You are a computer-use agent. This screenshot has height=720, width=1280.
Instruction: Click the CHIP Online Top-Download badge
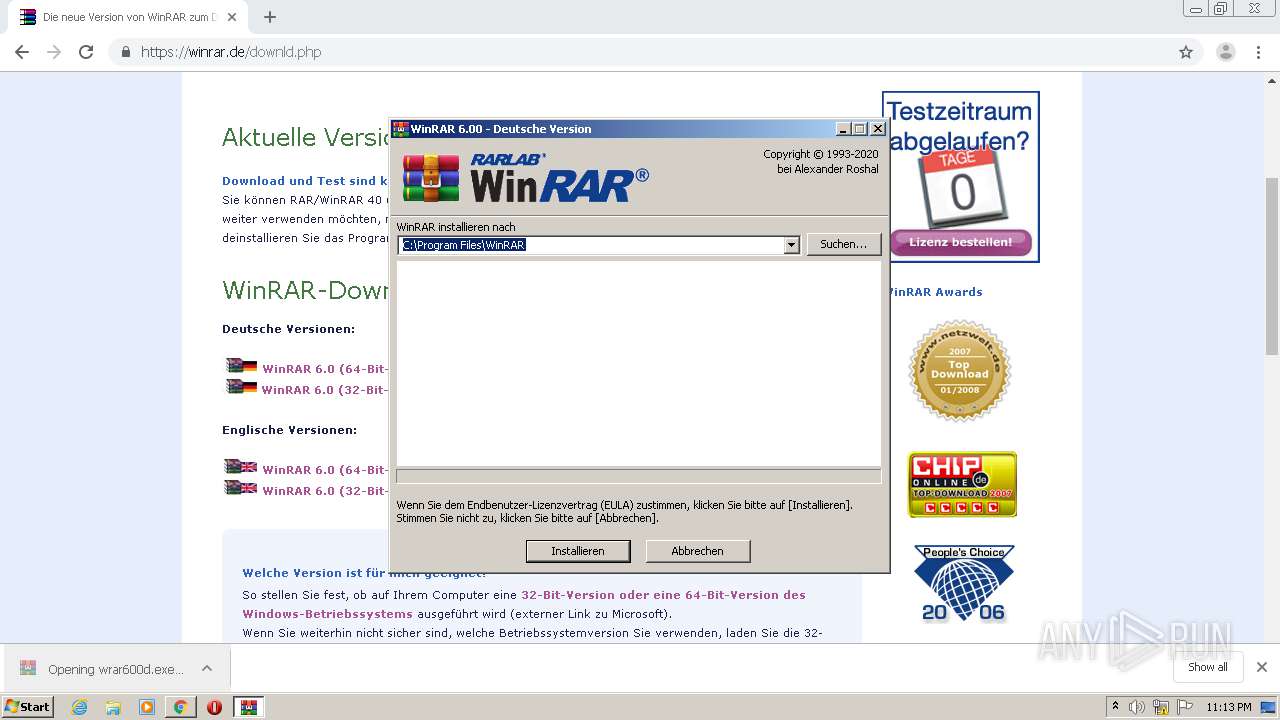pyautogui.click(x=962, y=484)
